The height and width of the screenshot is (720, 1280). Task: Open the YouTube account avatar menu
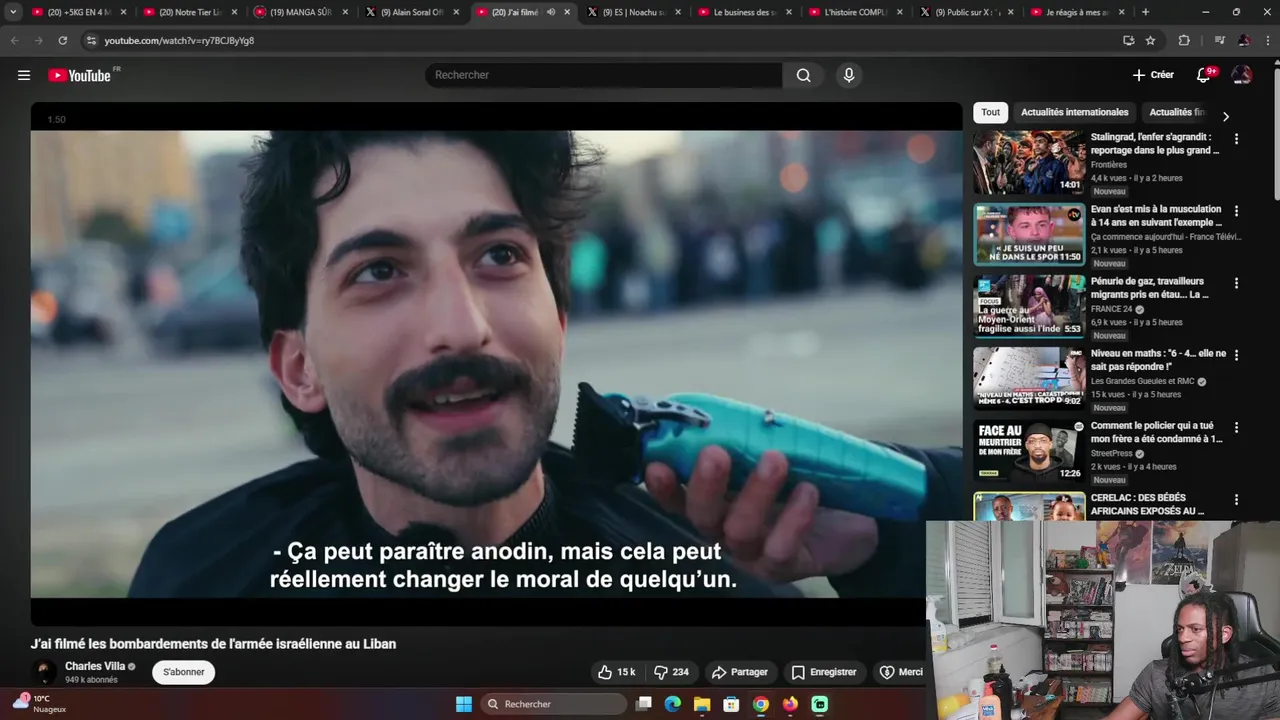[x=1242, y=75]
